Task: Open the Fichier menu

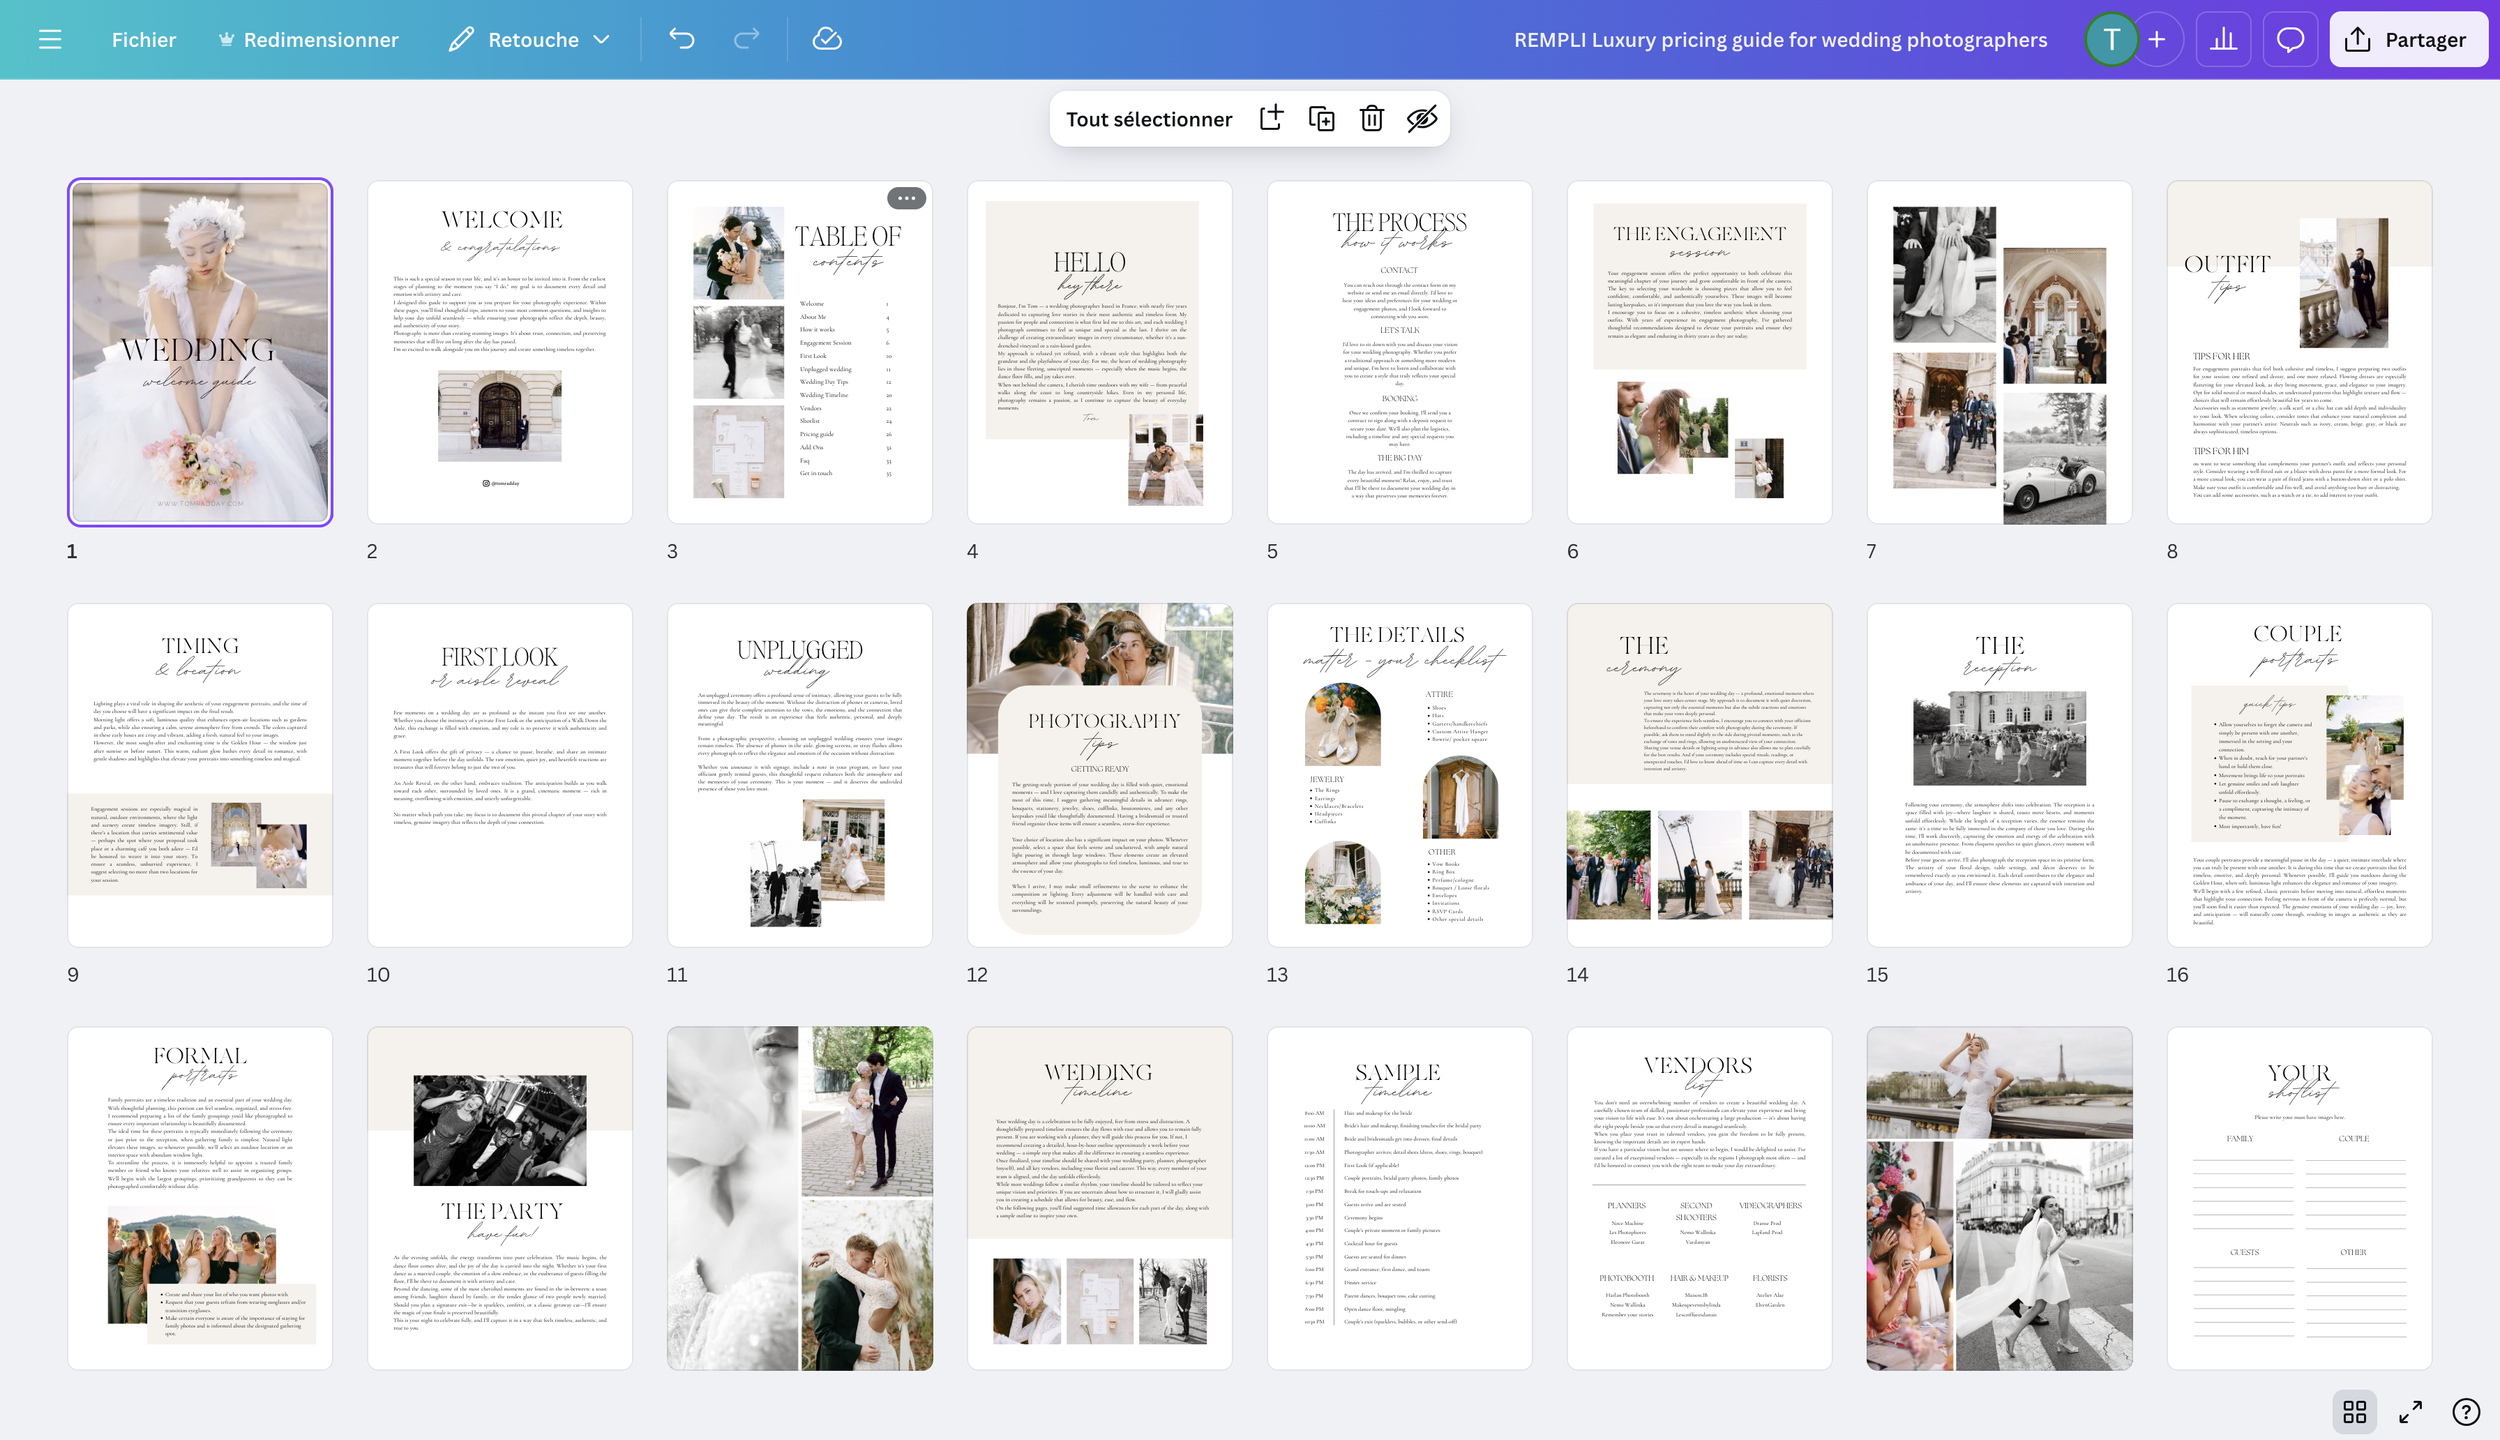Action: click(144, 39)
